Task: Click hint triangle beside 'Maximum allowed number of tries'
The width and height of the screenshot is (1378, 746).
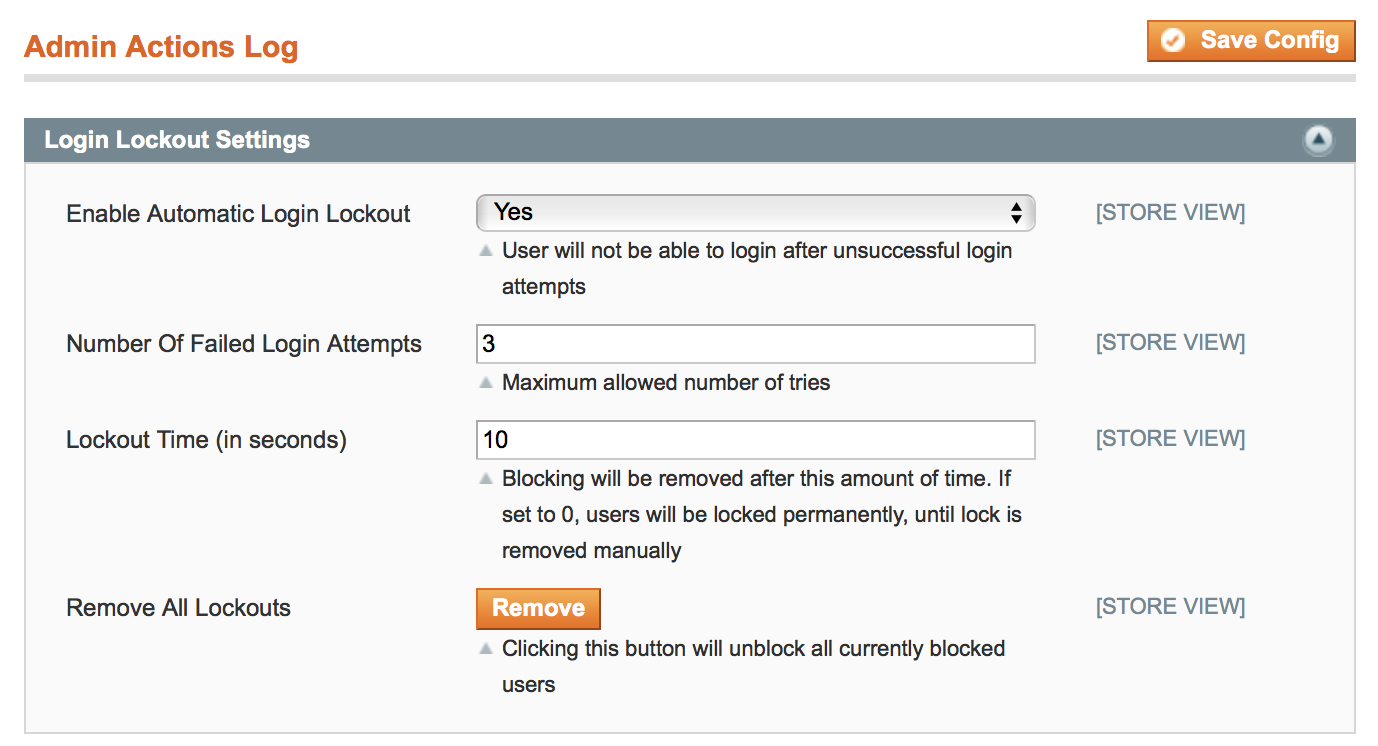Action: (486, 383)
